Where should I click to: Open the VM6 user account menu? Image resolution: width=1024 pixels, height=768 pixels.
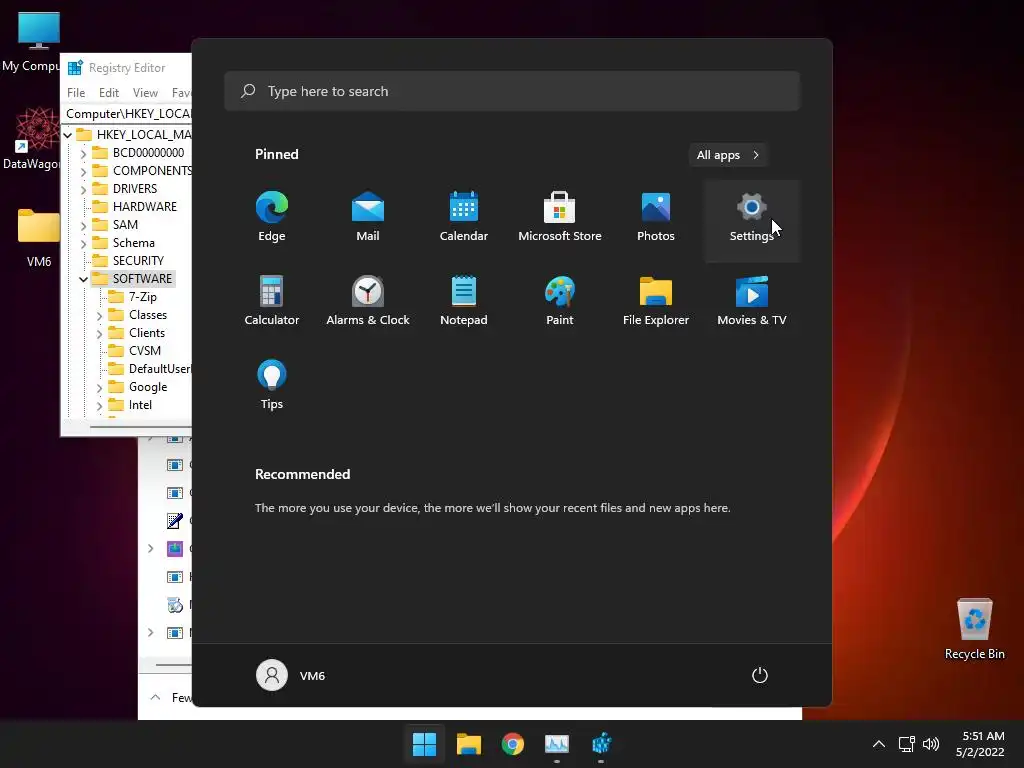point(291,675)
